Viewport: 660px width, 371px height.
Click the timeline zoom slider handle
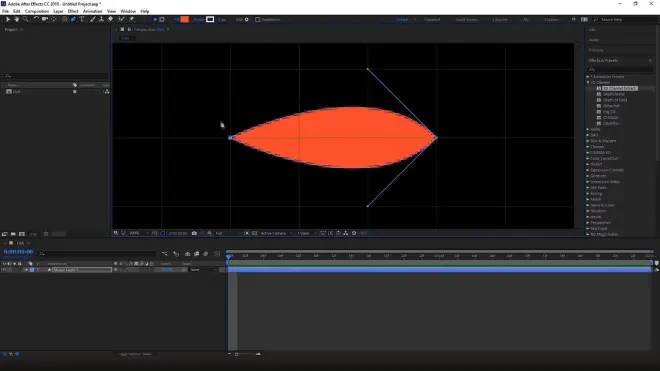(237, 354)
